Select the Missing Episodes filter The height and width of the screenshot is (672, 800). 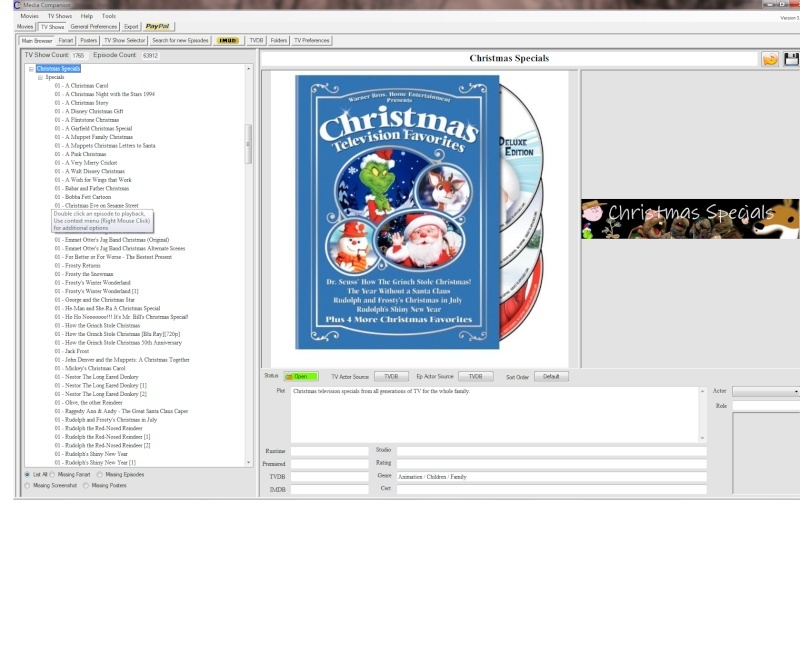click(x=99, y=475)
